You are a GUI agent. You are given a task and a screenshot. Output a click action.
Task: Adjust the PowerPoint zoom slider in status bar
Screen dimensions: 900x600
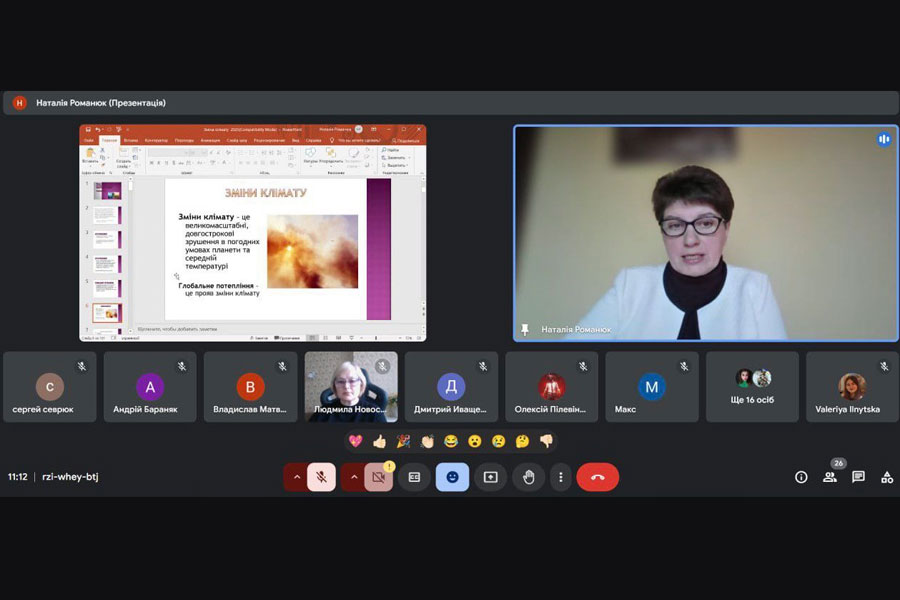click(376, 338)
